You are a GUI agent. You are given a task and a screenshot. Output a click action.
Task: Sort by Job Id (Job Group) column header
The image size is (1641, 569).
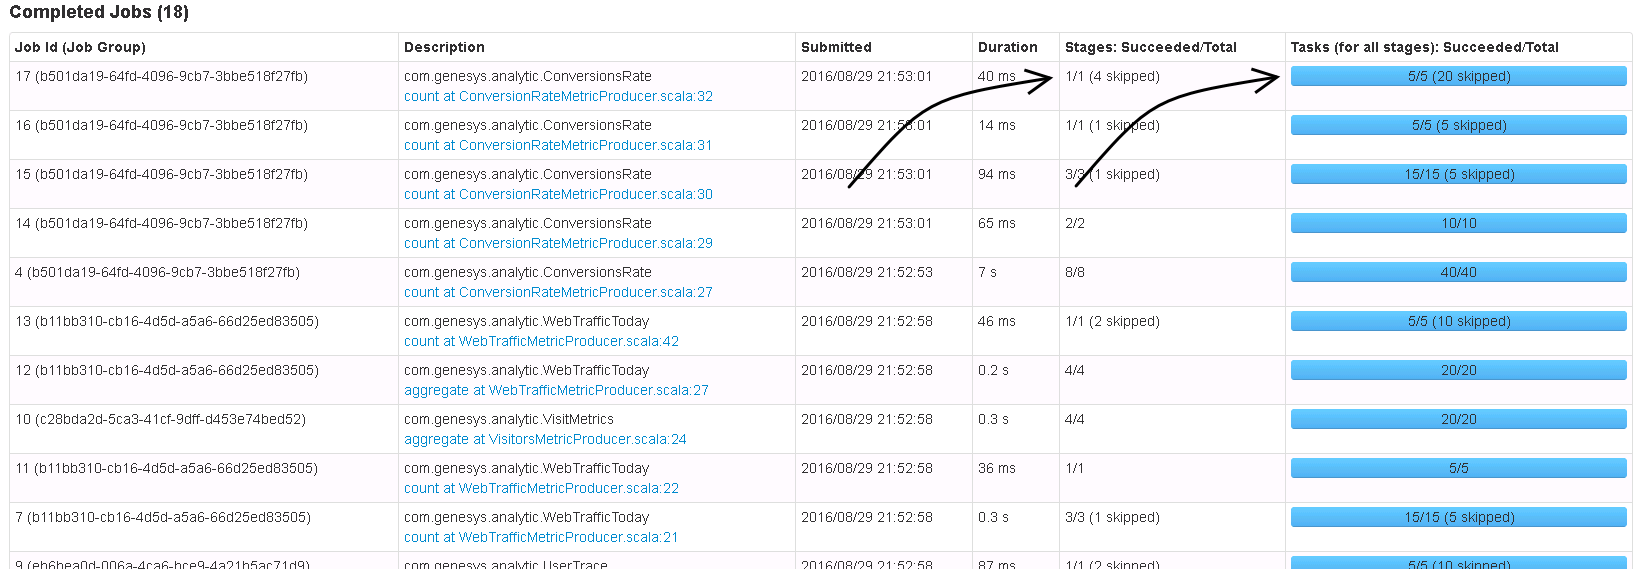[80, 47]
